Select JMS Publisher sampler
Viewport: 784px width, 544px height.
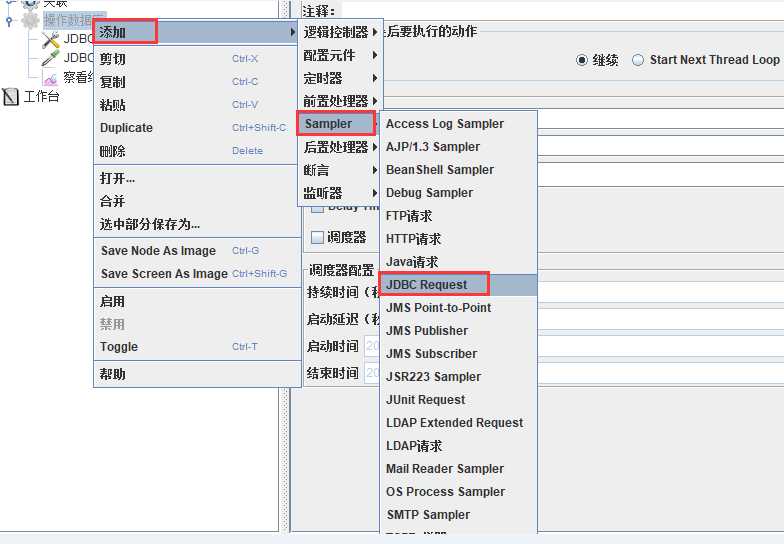[458, 330]
